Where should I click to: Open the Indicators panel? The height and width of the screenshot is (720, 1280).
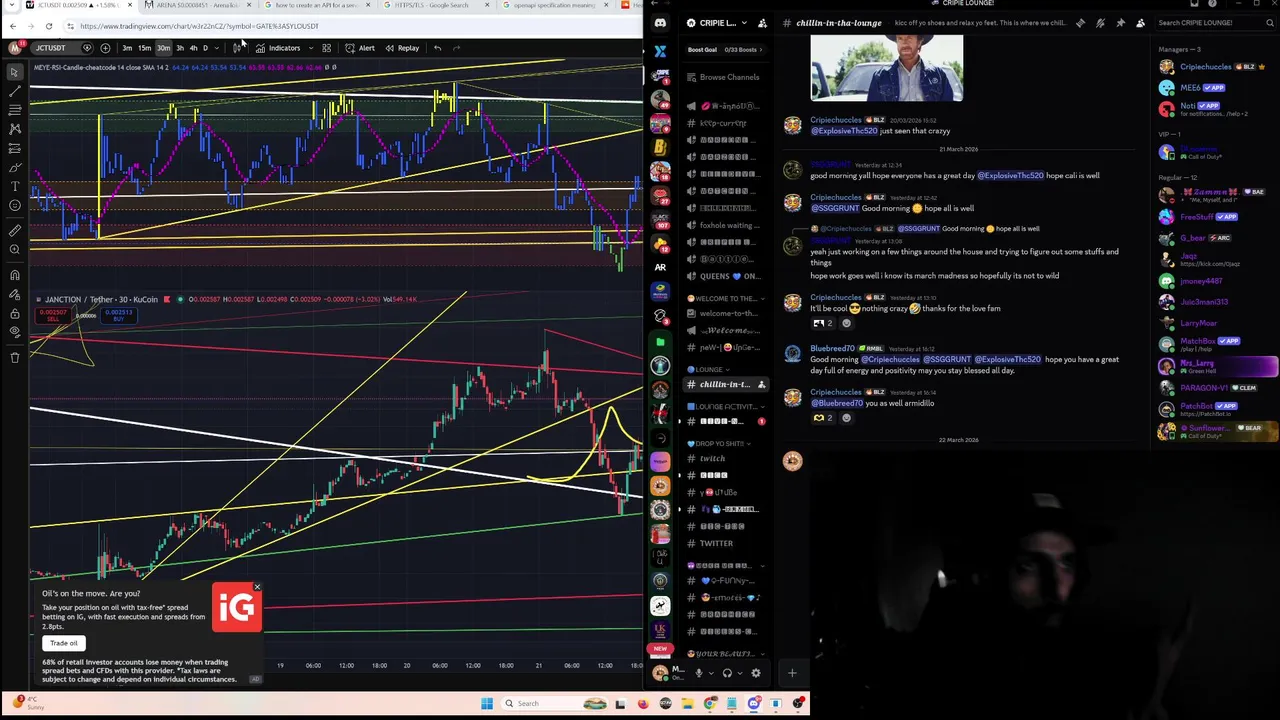tap(278, 48)
